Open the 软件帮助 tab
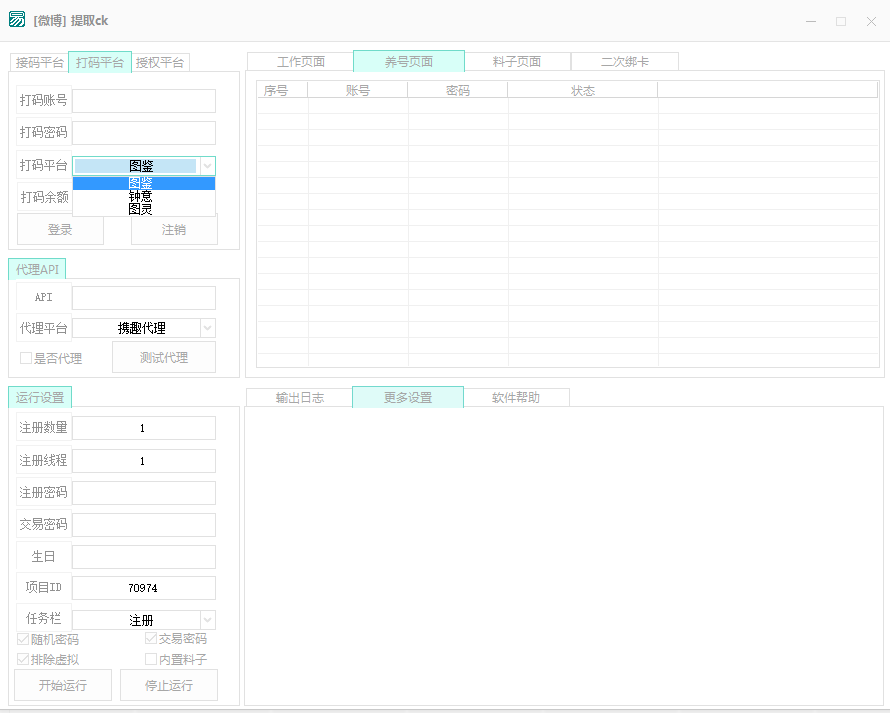 [516, 398]
